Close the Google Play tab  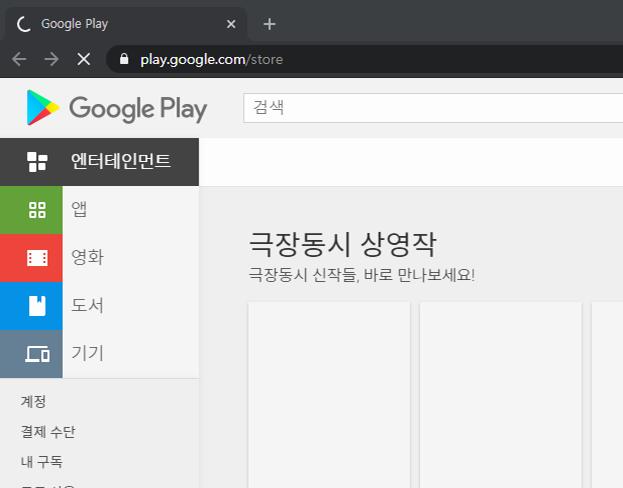pos(231,24)
